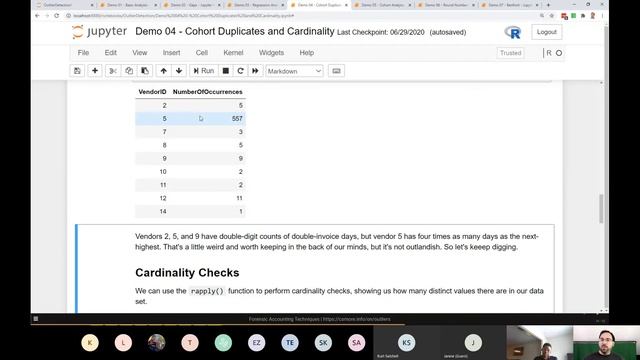
Task: Bookmark this page with the star icon
Action: [x=552, y=16]
